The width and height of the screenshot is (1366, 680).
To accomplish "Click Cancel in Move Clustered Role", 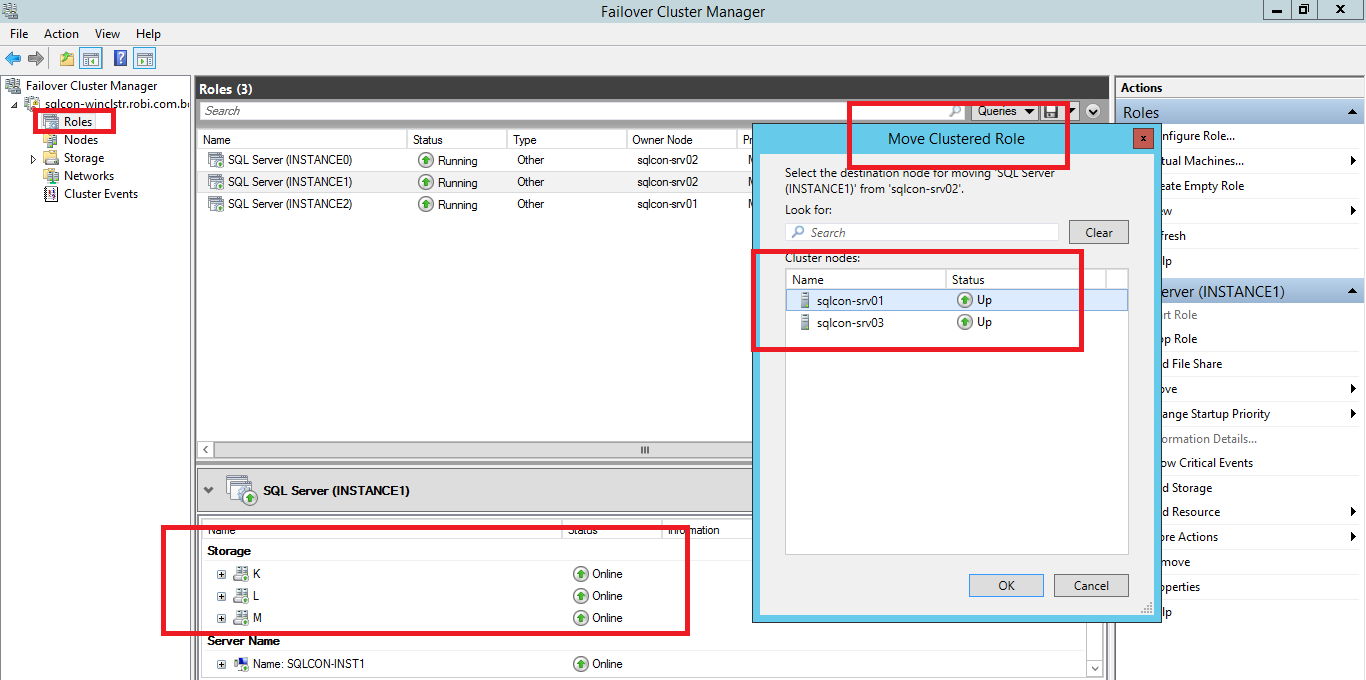I will tap(1091, 586).
